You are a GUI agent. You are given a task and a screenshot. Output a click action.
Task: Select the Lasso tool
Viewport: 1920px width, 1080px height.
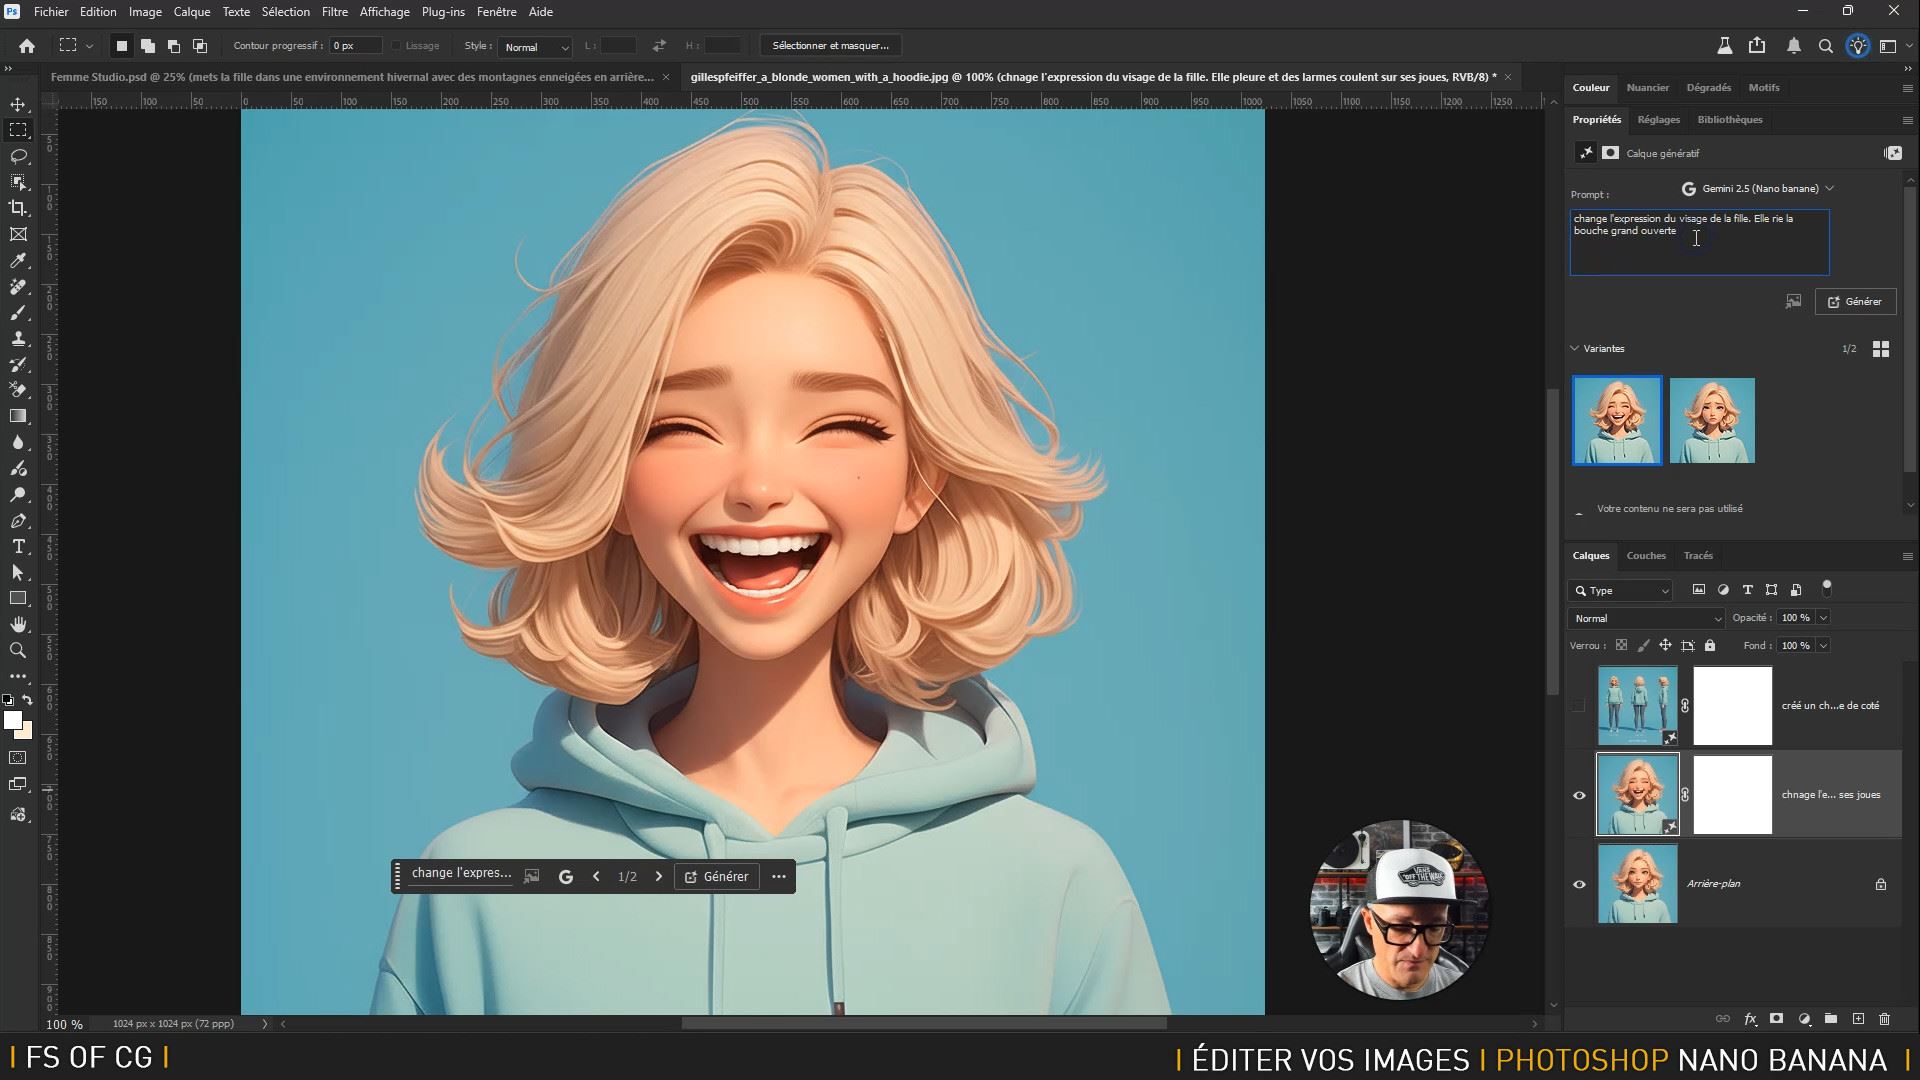coord(18,156)
